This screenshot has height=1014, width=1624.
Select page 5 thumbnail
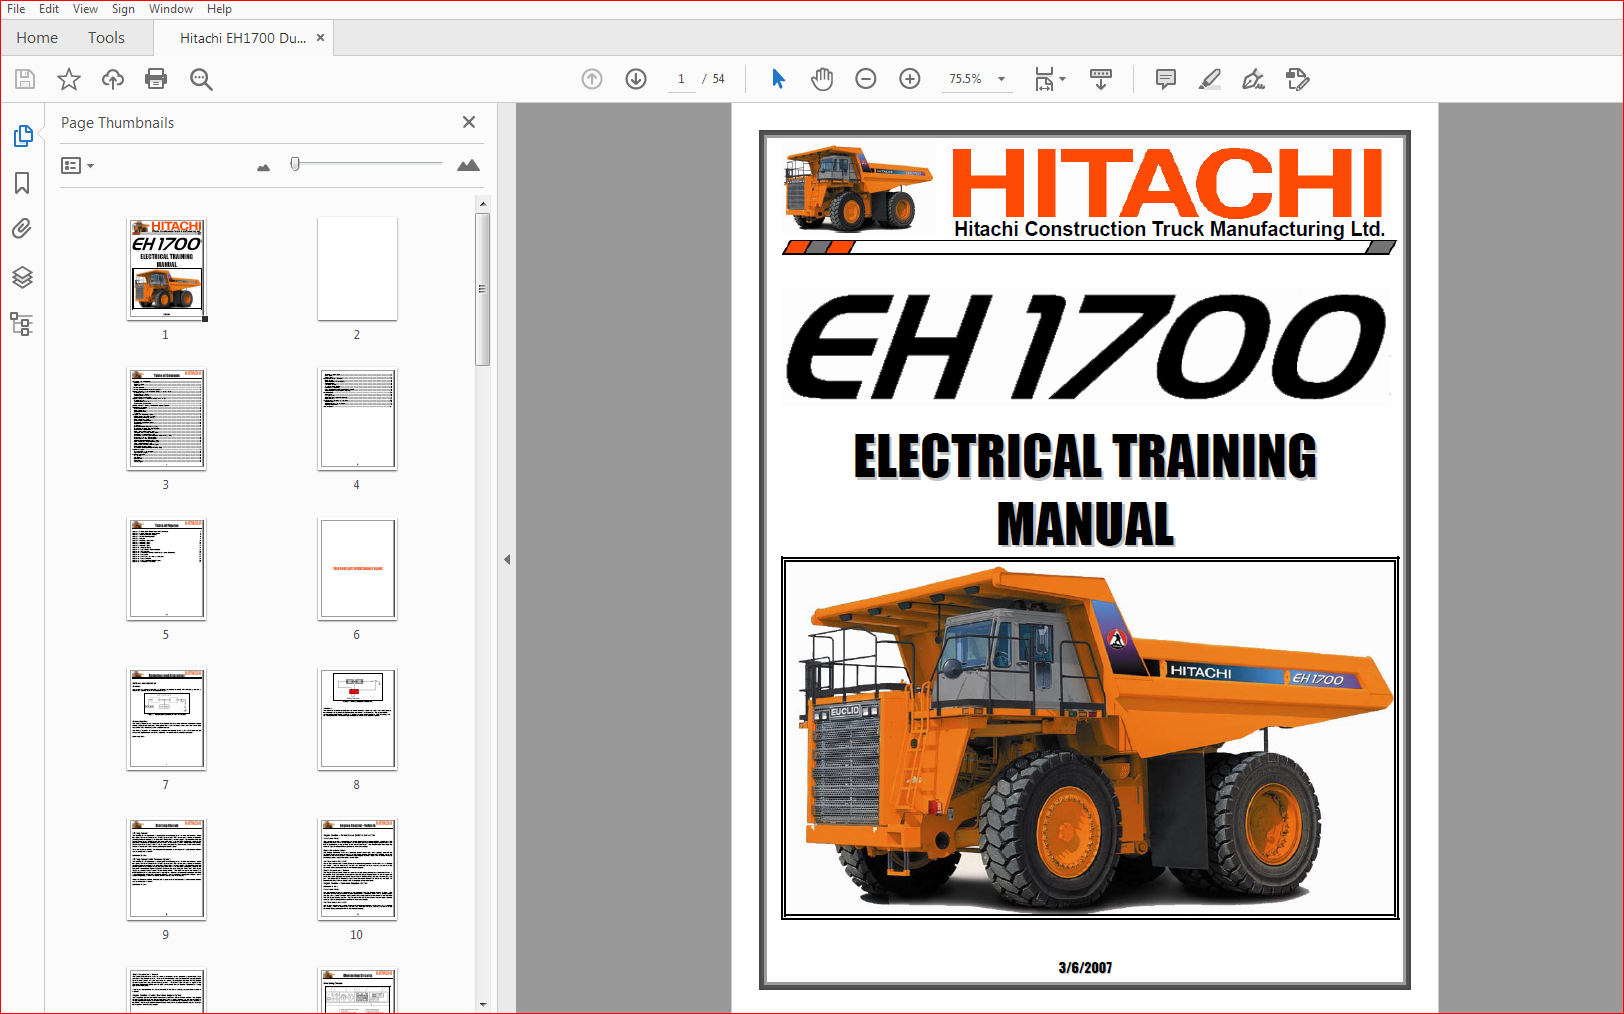coord(166,569)
